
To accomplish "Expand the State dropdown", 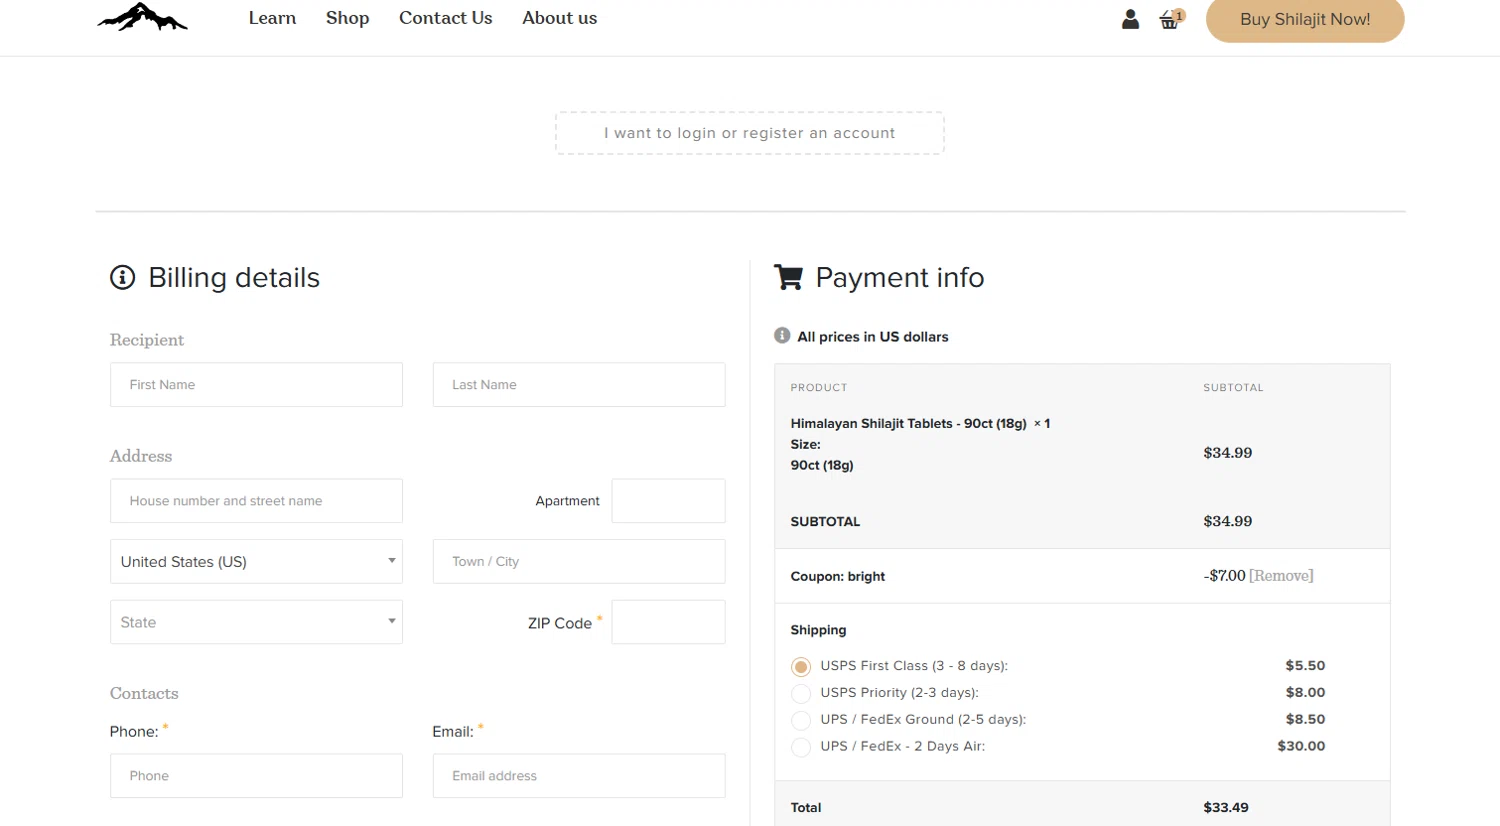I will click(x=256, y=622).
